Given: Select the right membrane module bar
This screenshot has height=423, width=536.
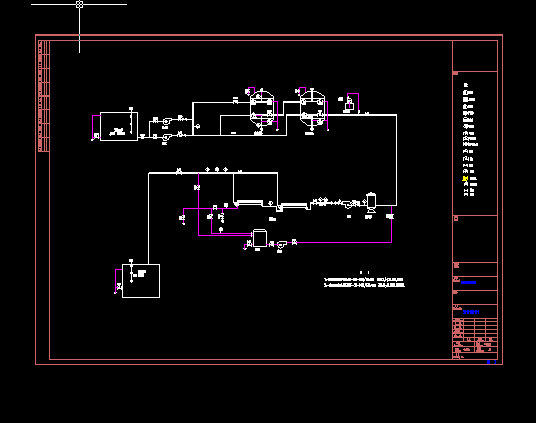Looking at the screenshot, I should coord(294,205).
